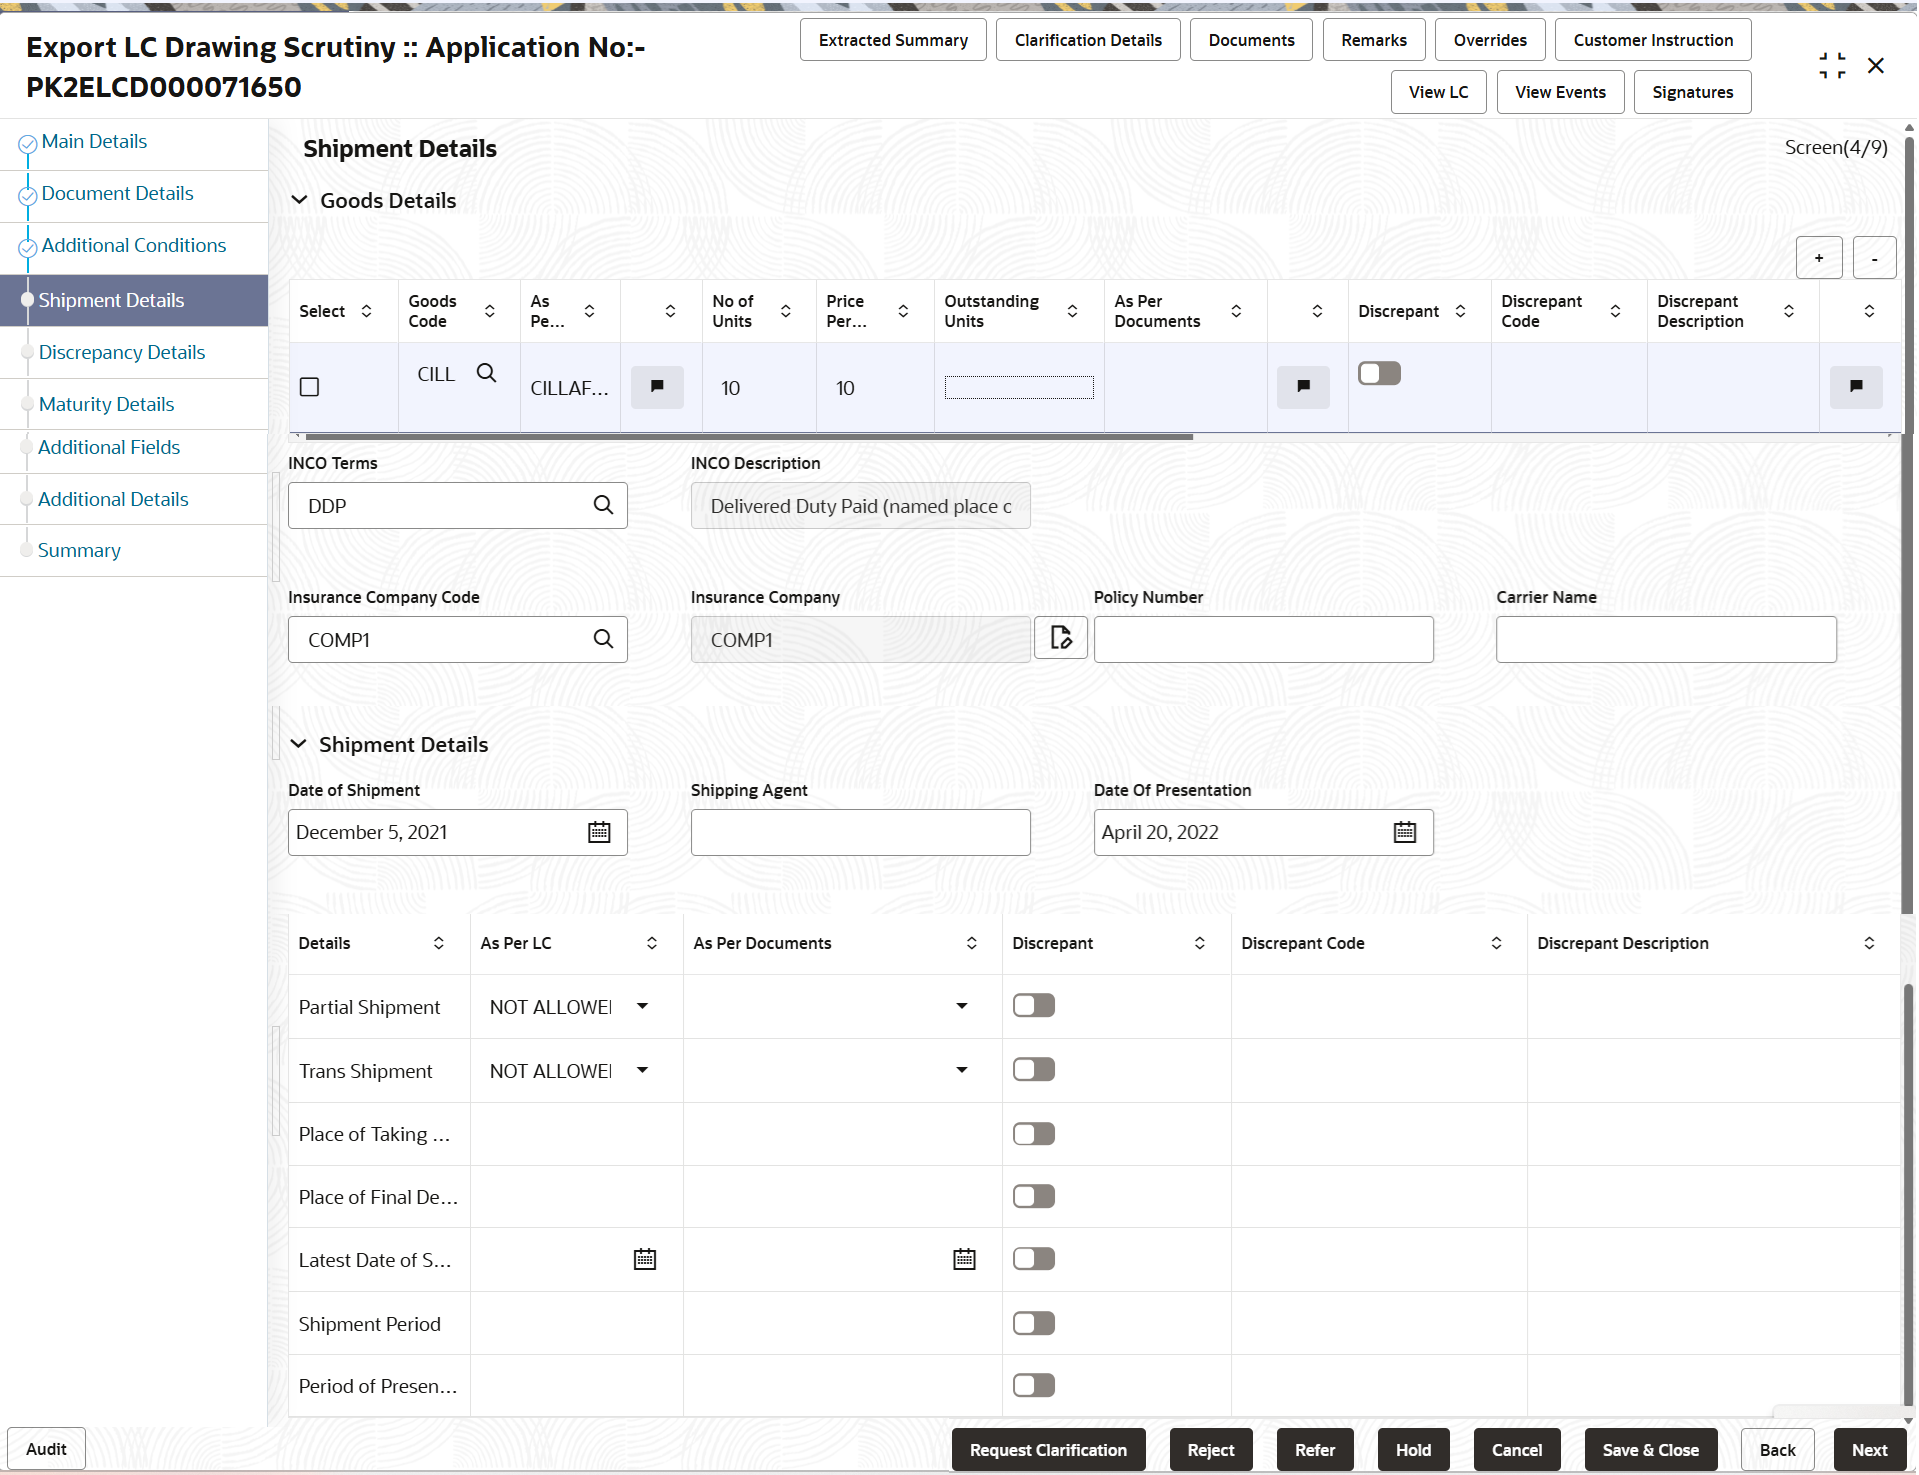Add a goods row with plus button
1919x1475 pixels.
click(x=1819, y=258)
